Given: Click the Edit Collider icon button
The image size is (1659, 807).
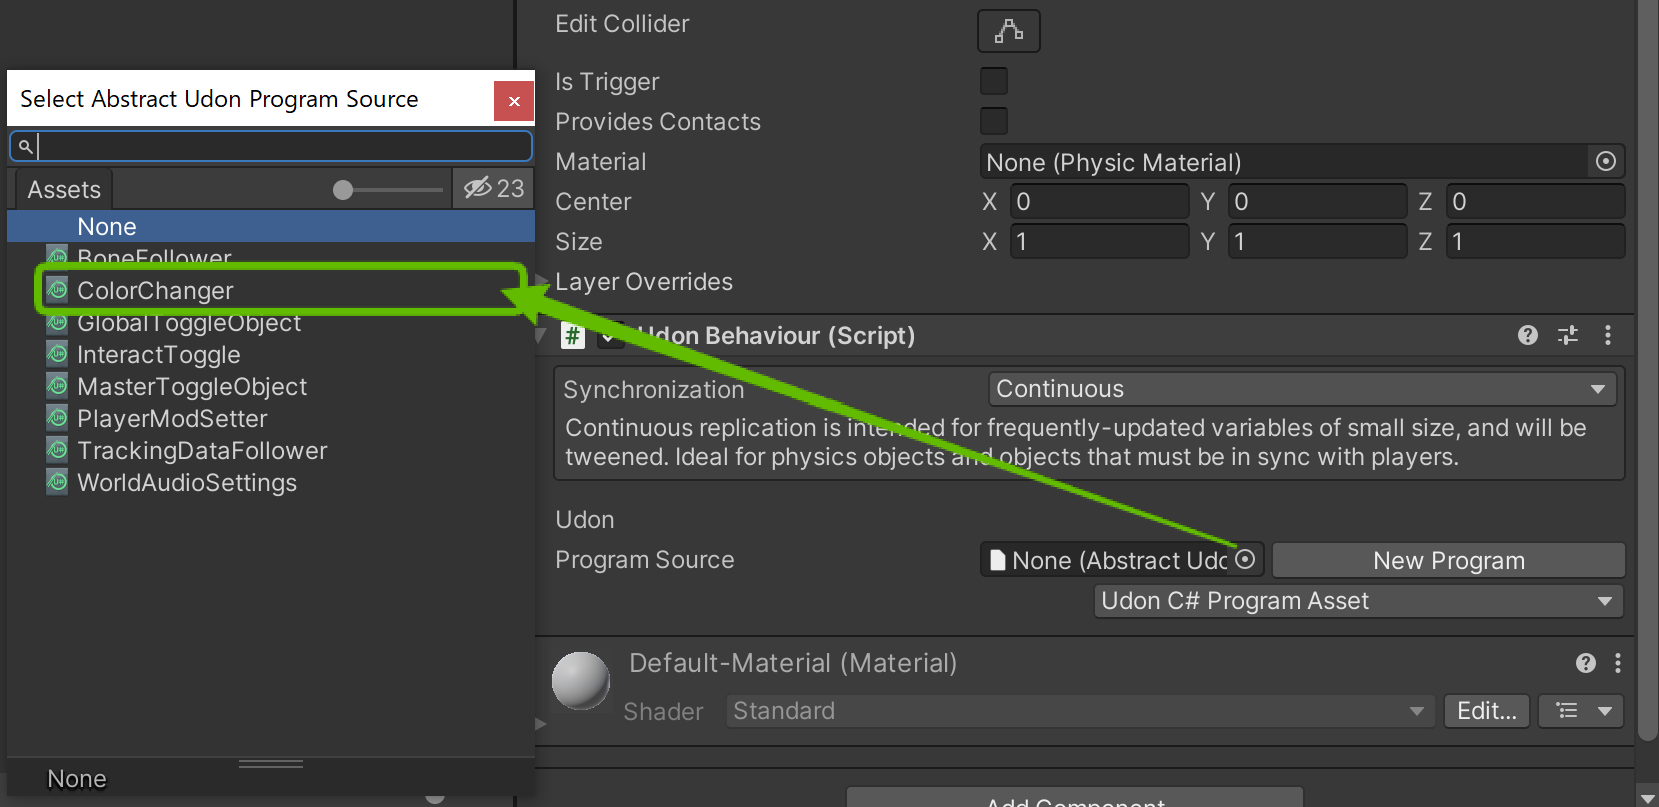Looking at the screenshot, I should 1008,31.
